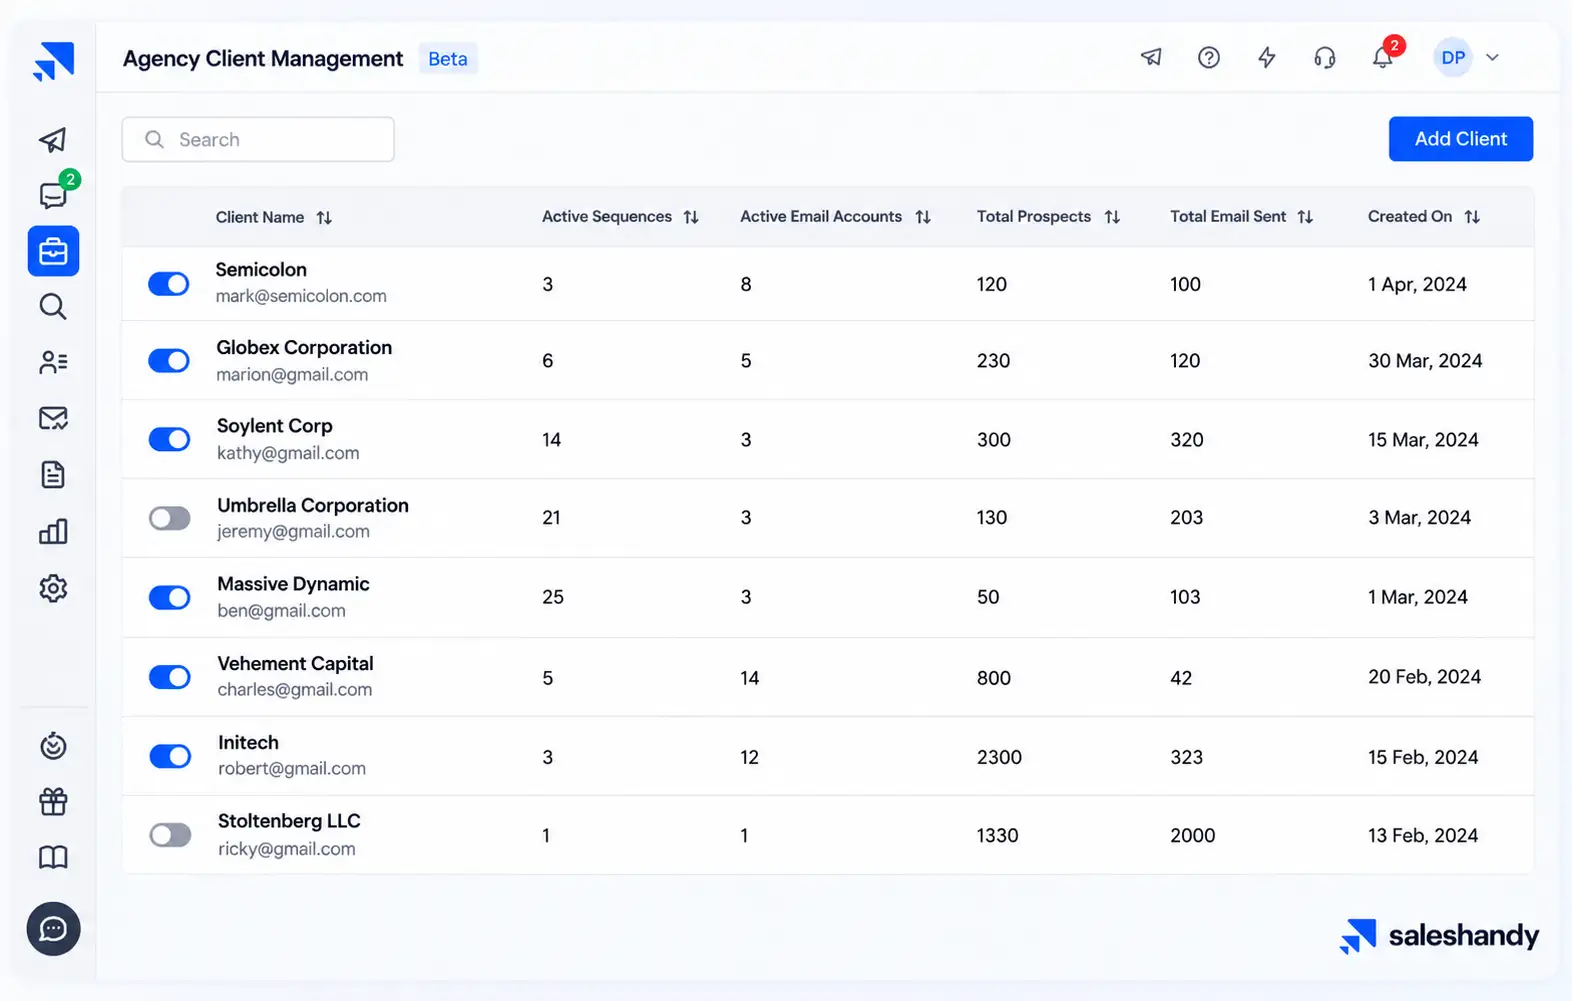Open the open book resources icon
This screenshot has height=1001, width=1572.
(x=53, y=857)
